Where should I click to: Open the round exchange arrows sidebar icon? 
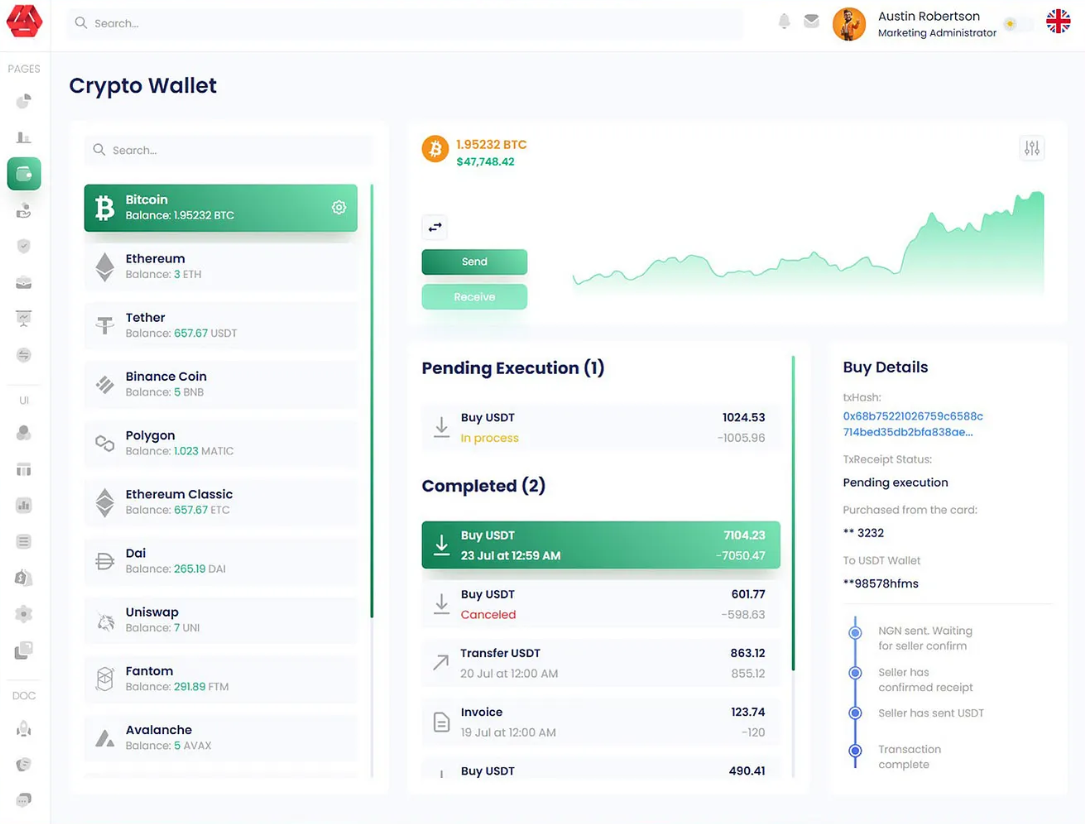(x=24, y=355)
